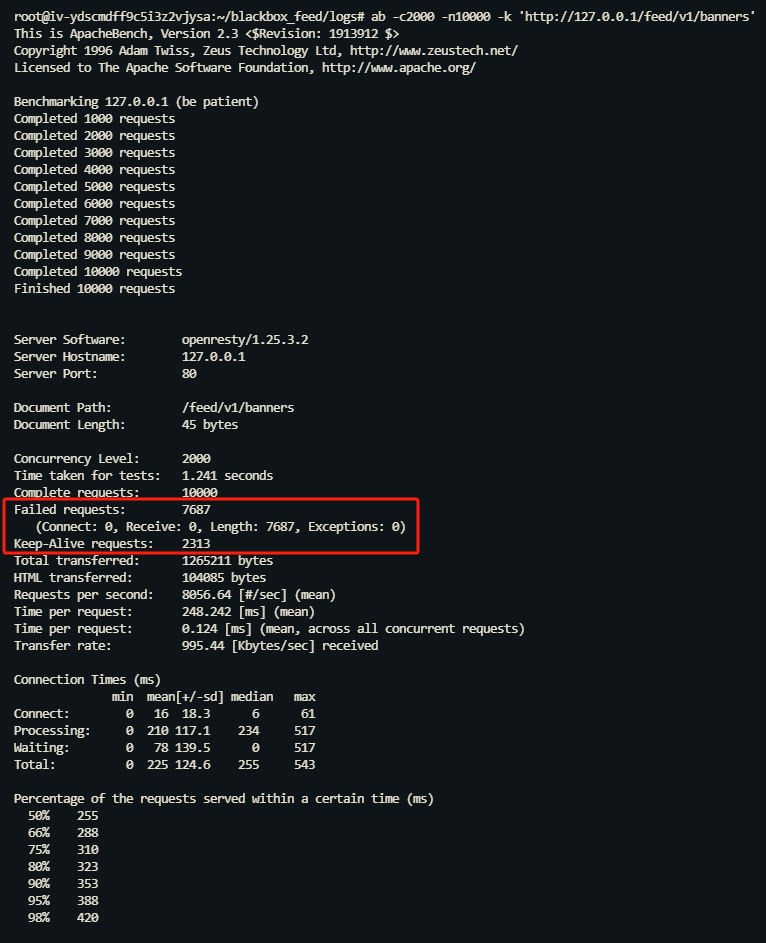Click the Keep-Alive requests value 2313
Image resolution: width=766 pixels, height=943 pixels.
(196, 544)
